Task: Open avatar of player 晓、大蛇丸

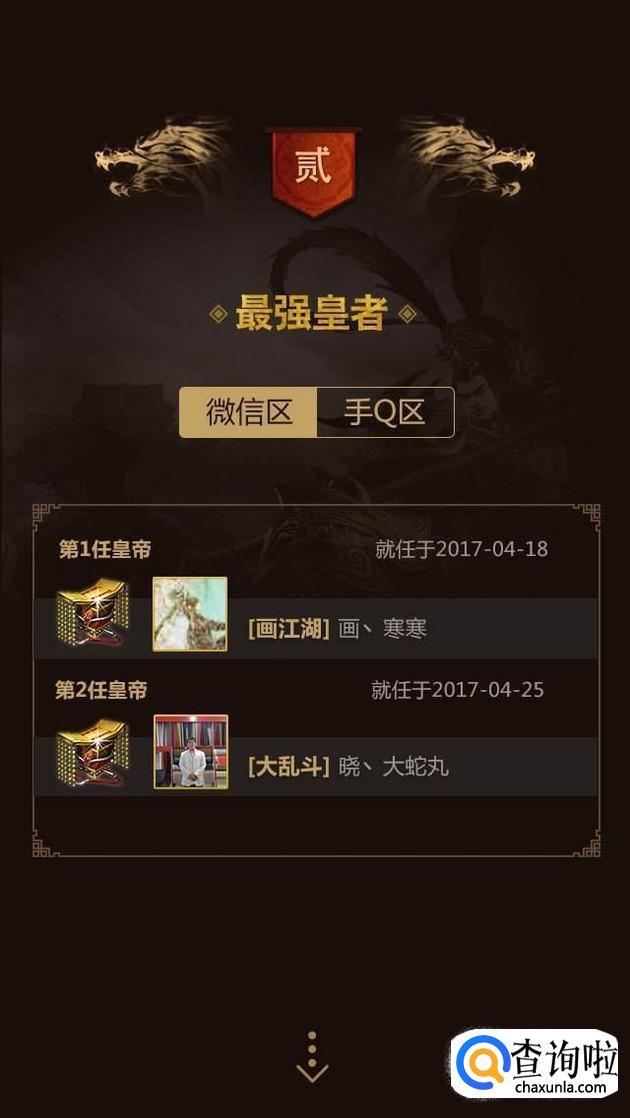Action: pyautogui.click(x=191, y=752)
